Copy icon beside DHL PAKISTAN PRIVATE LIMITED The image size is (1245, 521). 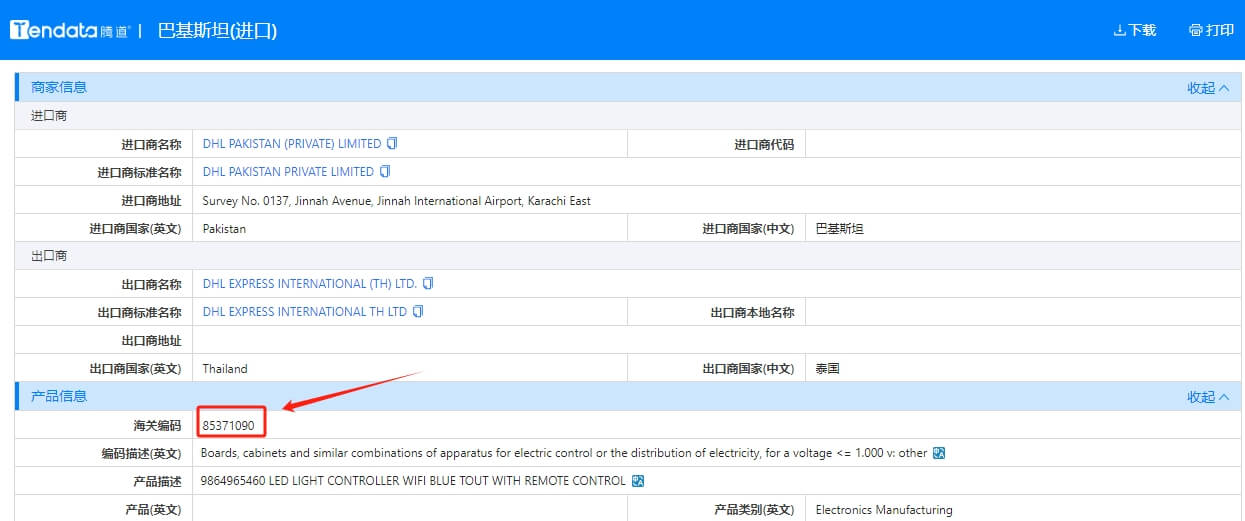click(x=386, y=172)
